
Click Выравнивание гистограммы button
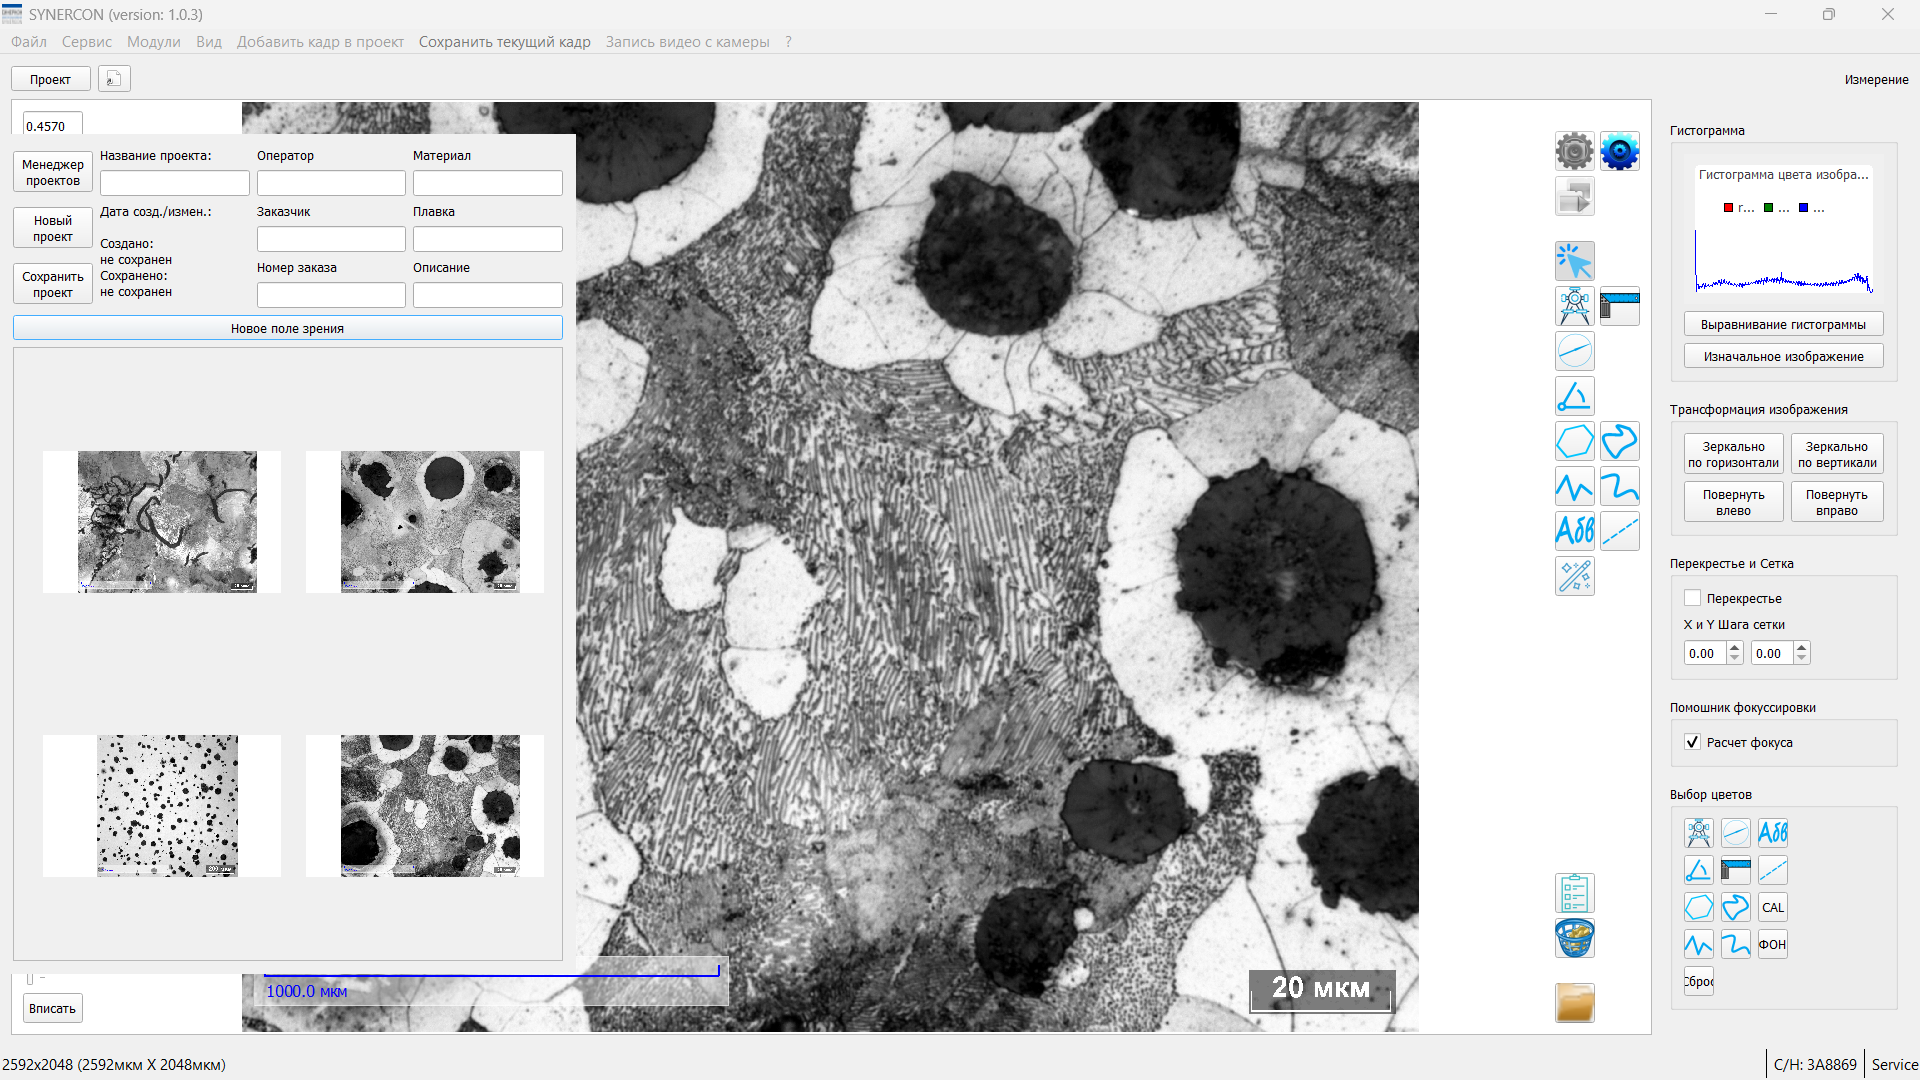click(1783, 325)
